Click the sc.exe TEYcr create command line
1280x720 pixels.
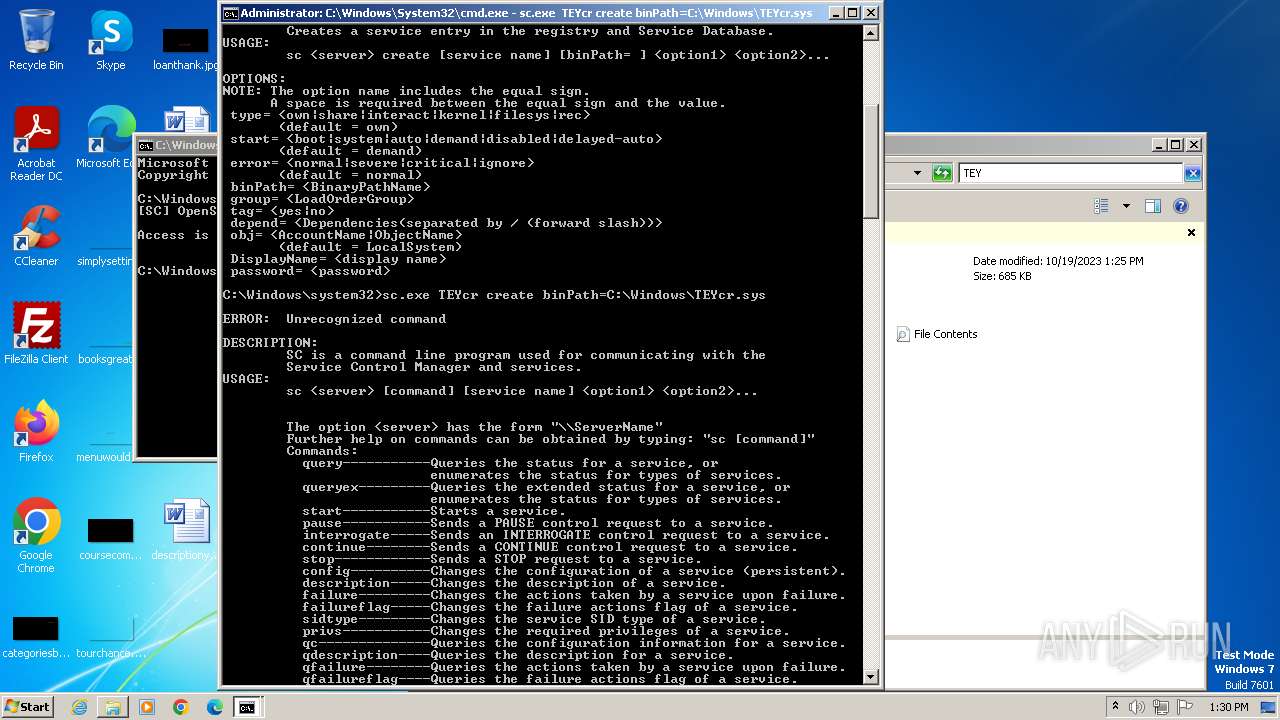click(494, 295)
